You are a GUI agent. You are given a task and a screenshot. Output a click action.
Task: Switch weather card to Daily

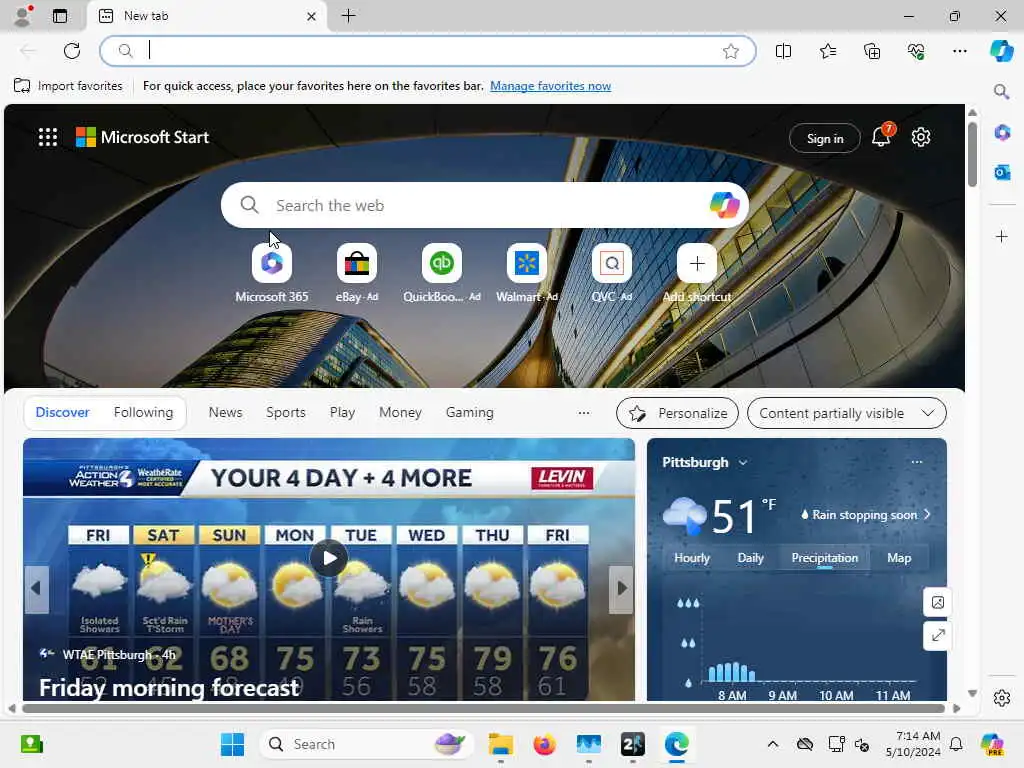[x=750, y=558]
